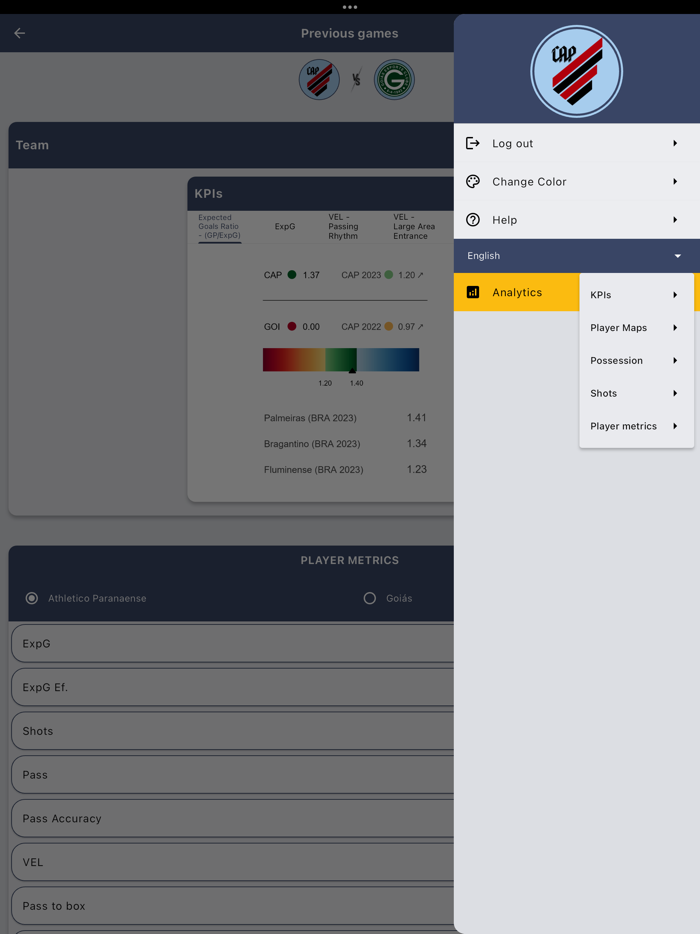Open the three-dot handle at top
Screen dimensions: 700x934
pyautogui.click(x=350, y=7)
